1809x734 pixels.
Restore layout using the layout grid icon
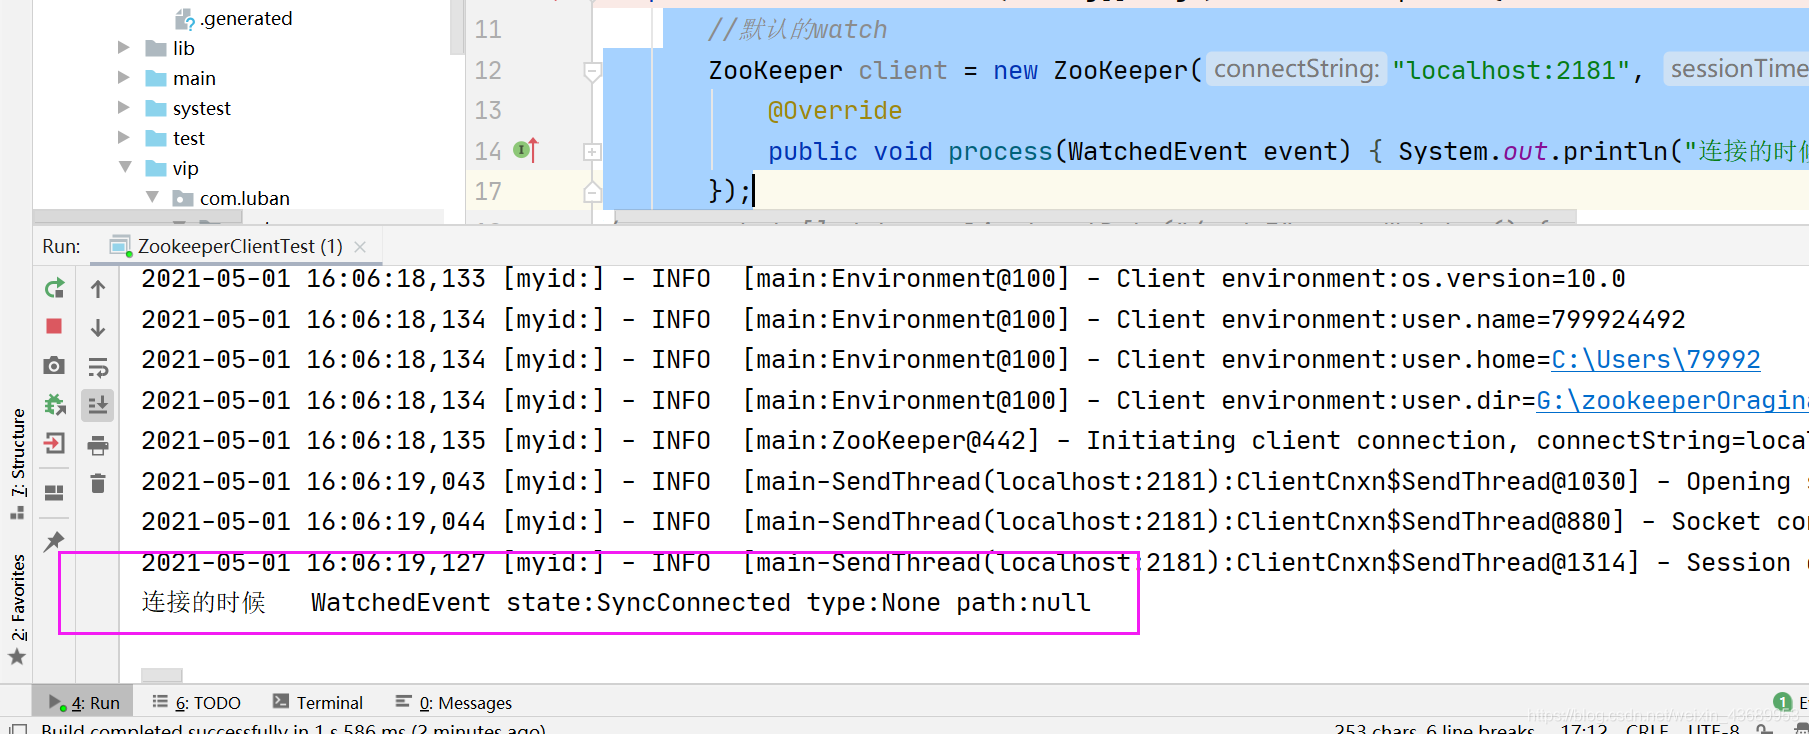point(55,492)
